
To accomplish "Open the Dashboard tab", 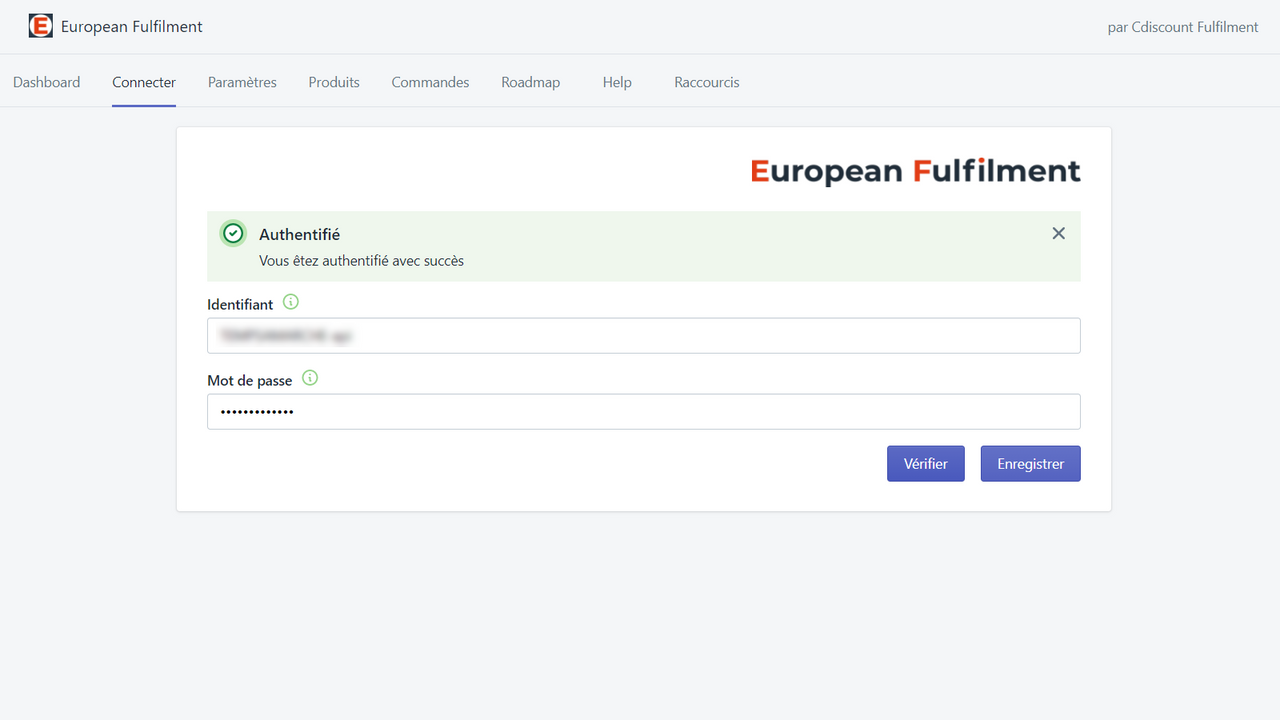I will pos(47,82).
